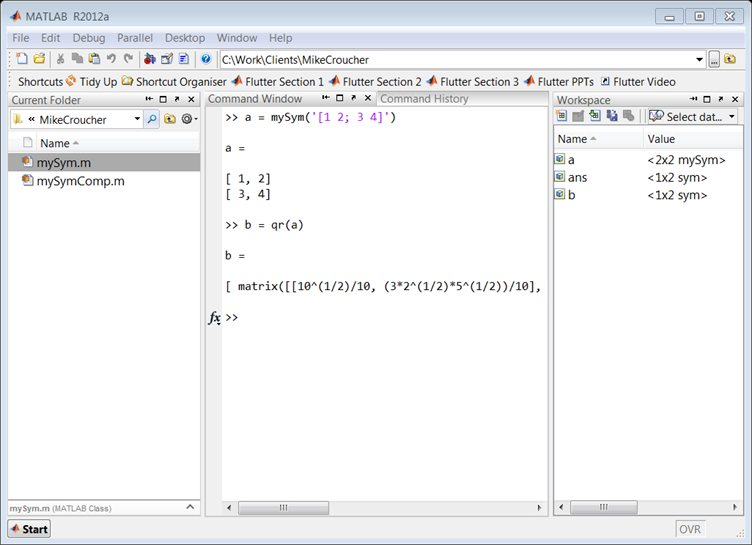The image size is (752, 545).
Task: Click the blue Help question-mark icon
Action: click(x=206, y=60)
